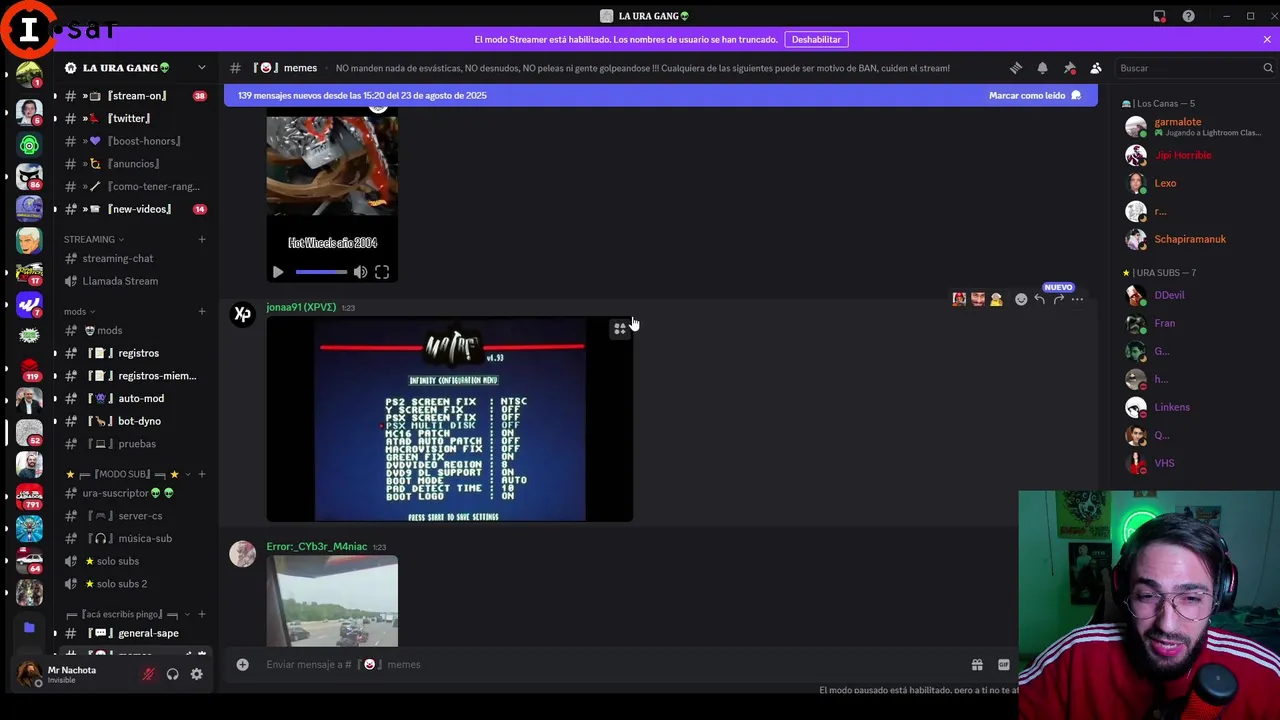Open pinned messages pin icon
Screen dimensions: 1280x720
[1069, 68]
